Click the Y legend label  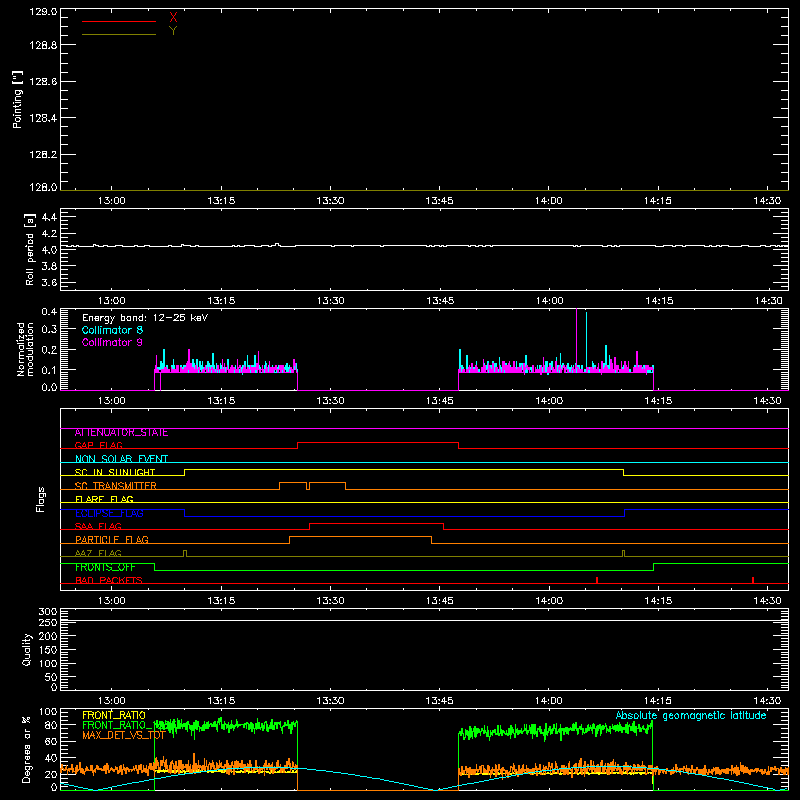point(173,31)
